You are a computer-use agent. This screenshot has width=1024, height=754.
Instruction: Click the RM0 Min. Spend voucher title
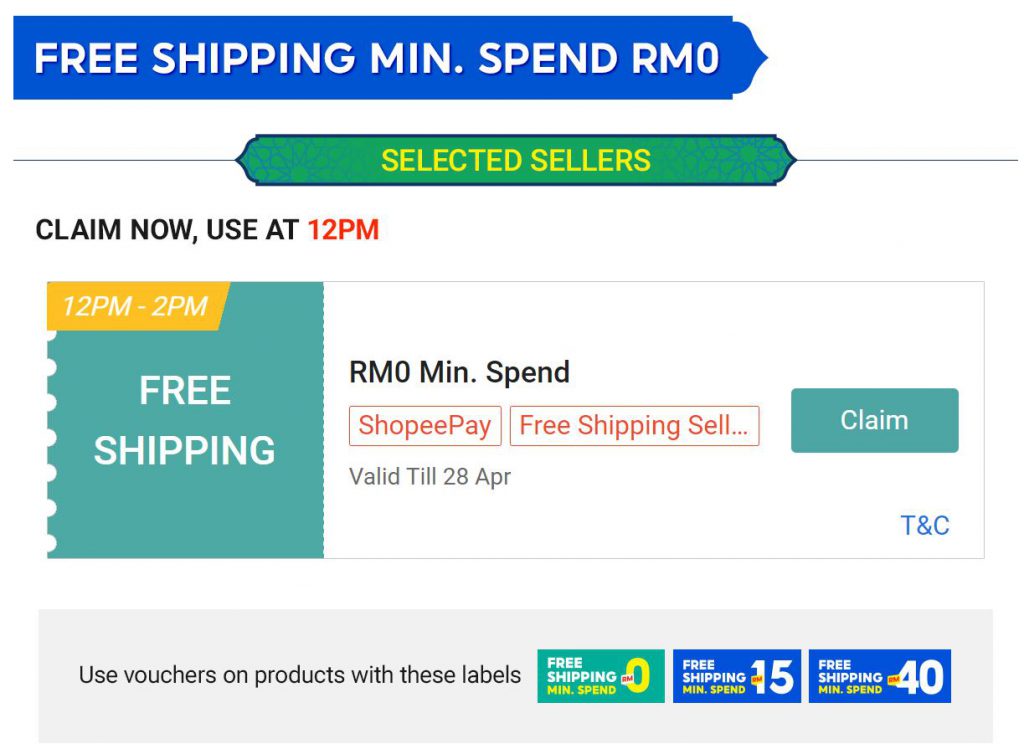(459, 372)
